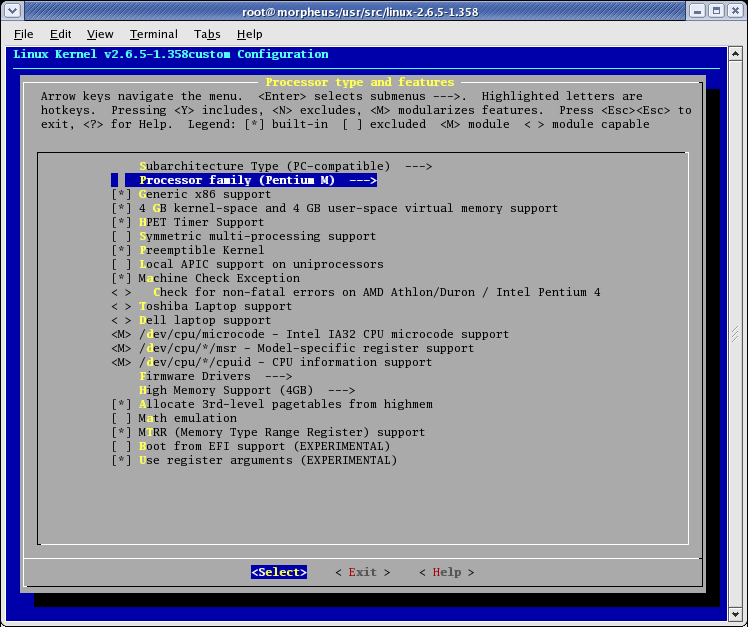Viewport: 748px width, 627px height.
Task: Toggle Generic x86 support checkbox
Action: coord(122,194)
